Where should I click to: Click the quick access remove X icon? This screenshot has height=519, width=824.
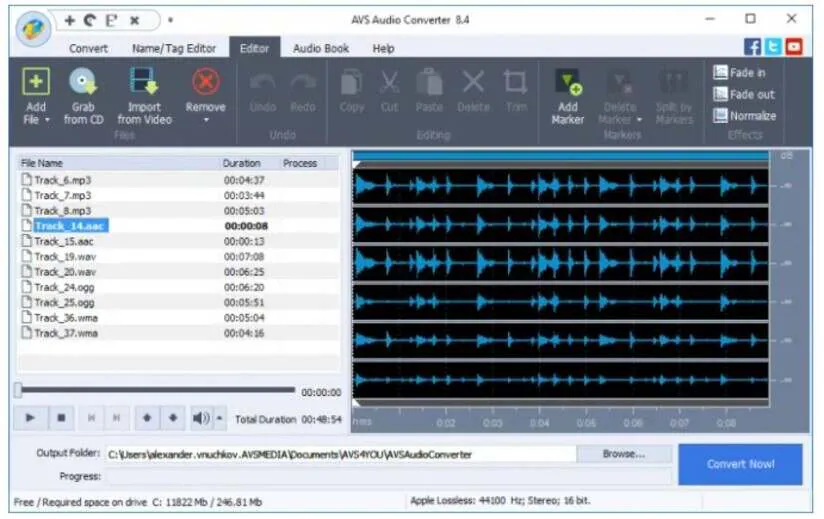pyautogui.click(x=135, y=20)
